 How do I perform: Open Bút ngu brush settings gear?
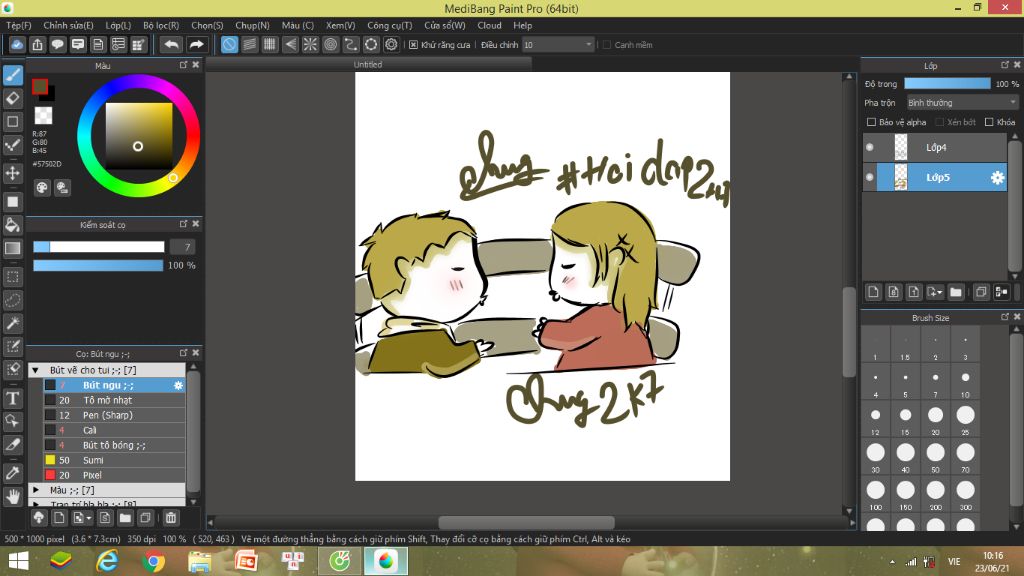coord(178,385)
